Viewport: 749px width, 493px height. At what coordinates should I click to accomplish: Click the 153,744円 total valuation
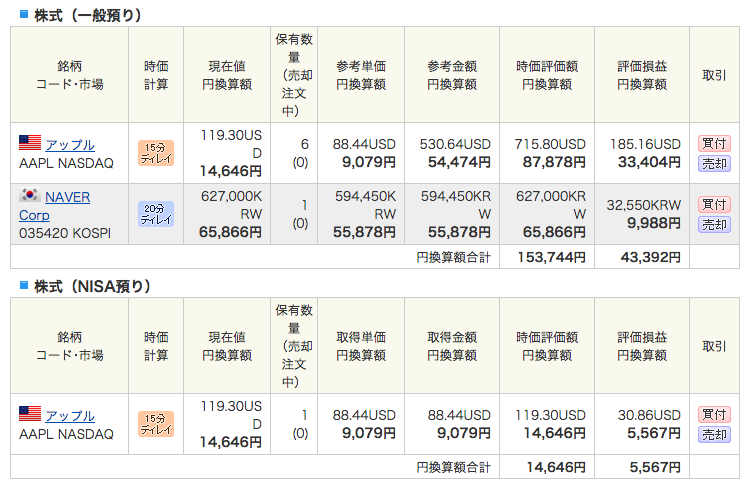[552, 257]
